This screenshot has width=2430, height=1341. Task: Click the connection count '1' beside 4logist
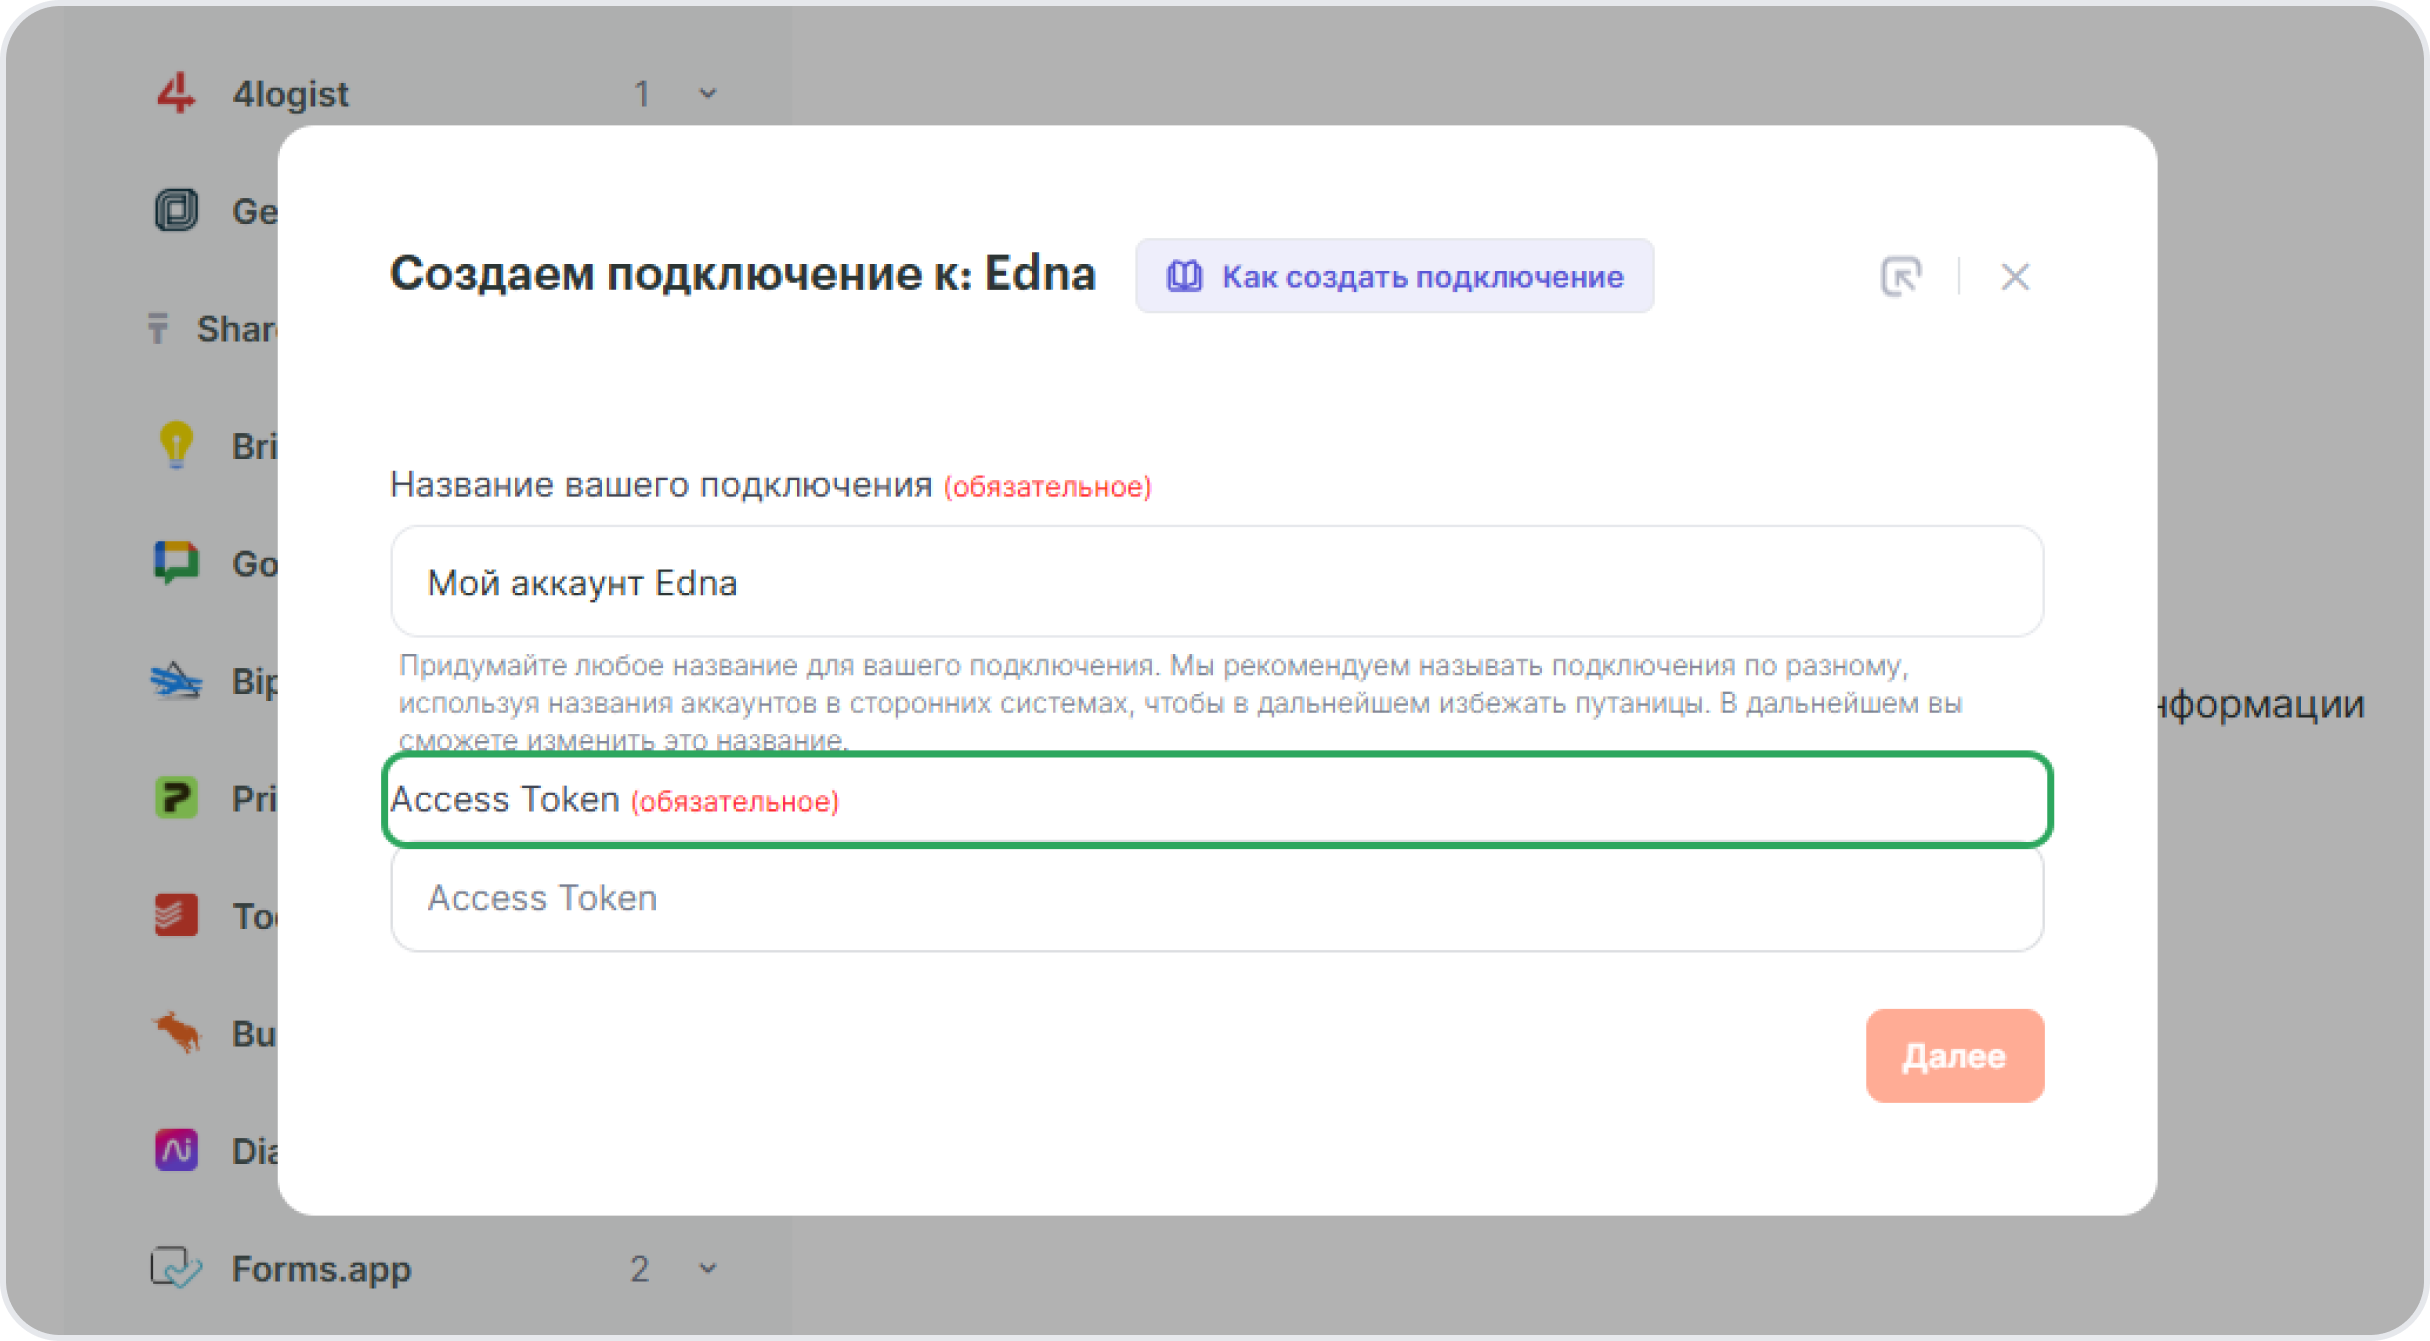pyautogui.click(x=642, y=94)
